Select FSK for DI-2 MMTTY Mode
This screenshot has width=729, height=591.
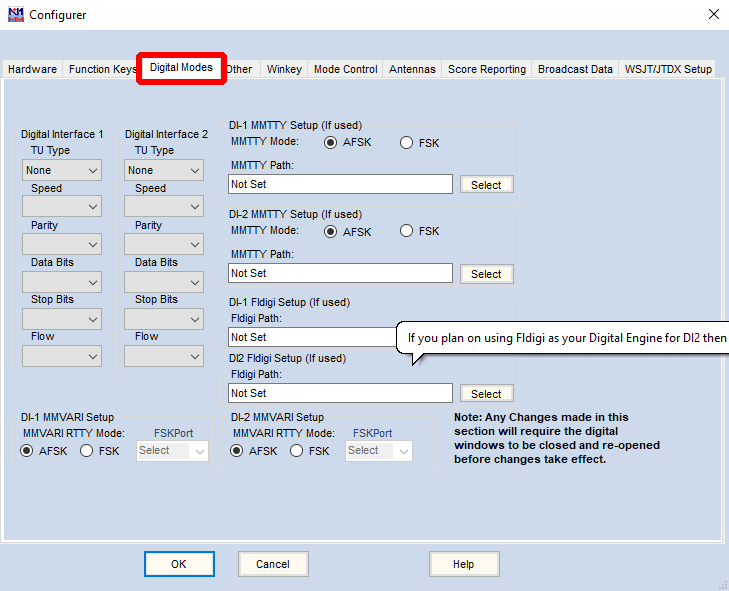click(x=406, y=231)
